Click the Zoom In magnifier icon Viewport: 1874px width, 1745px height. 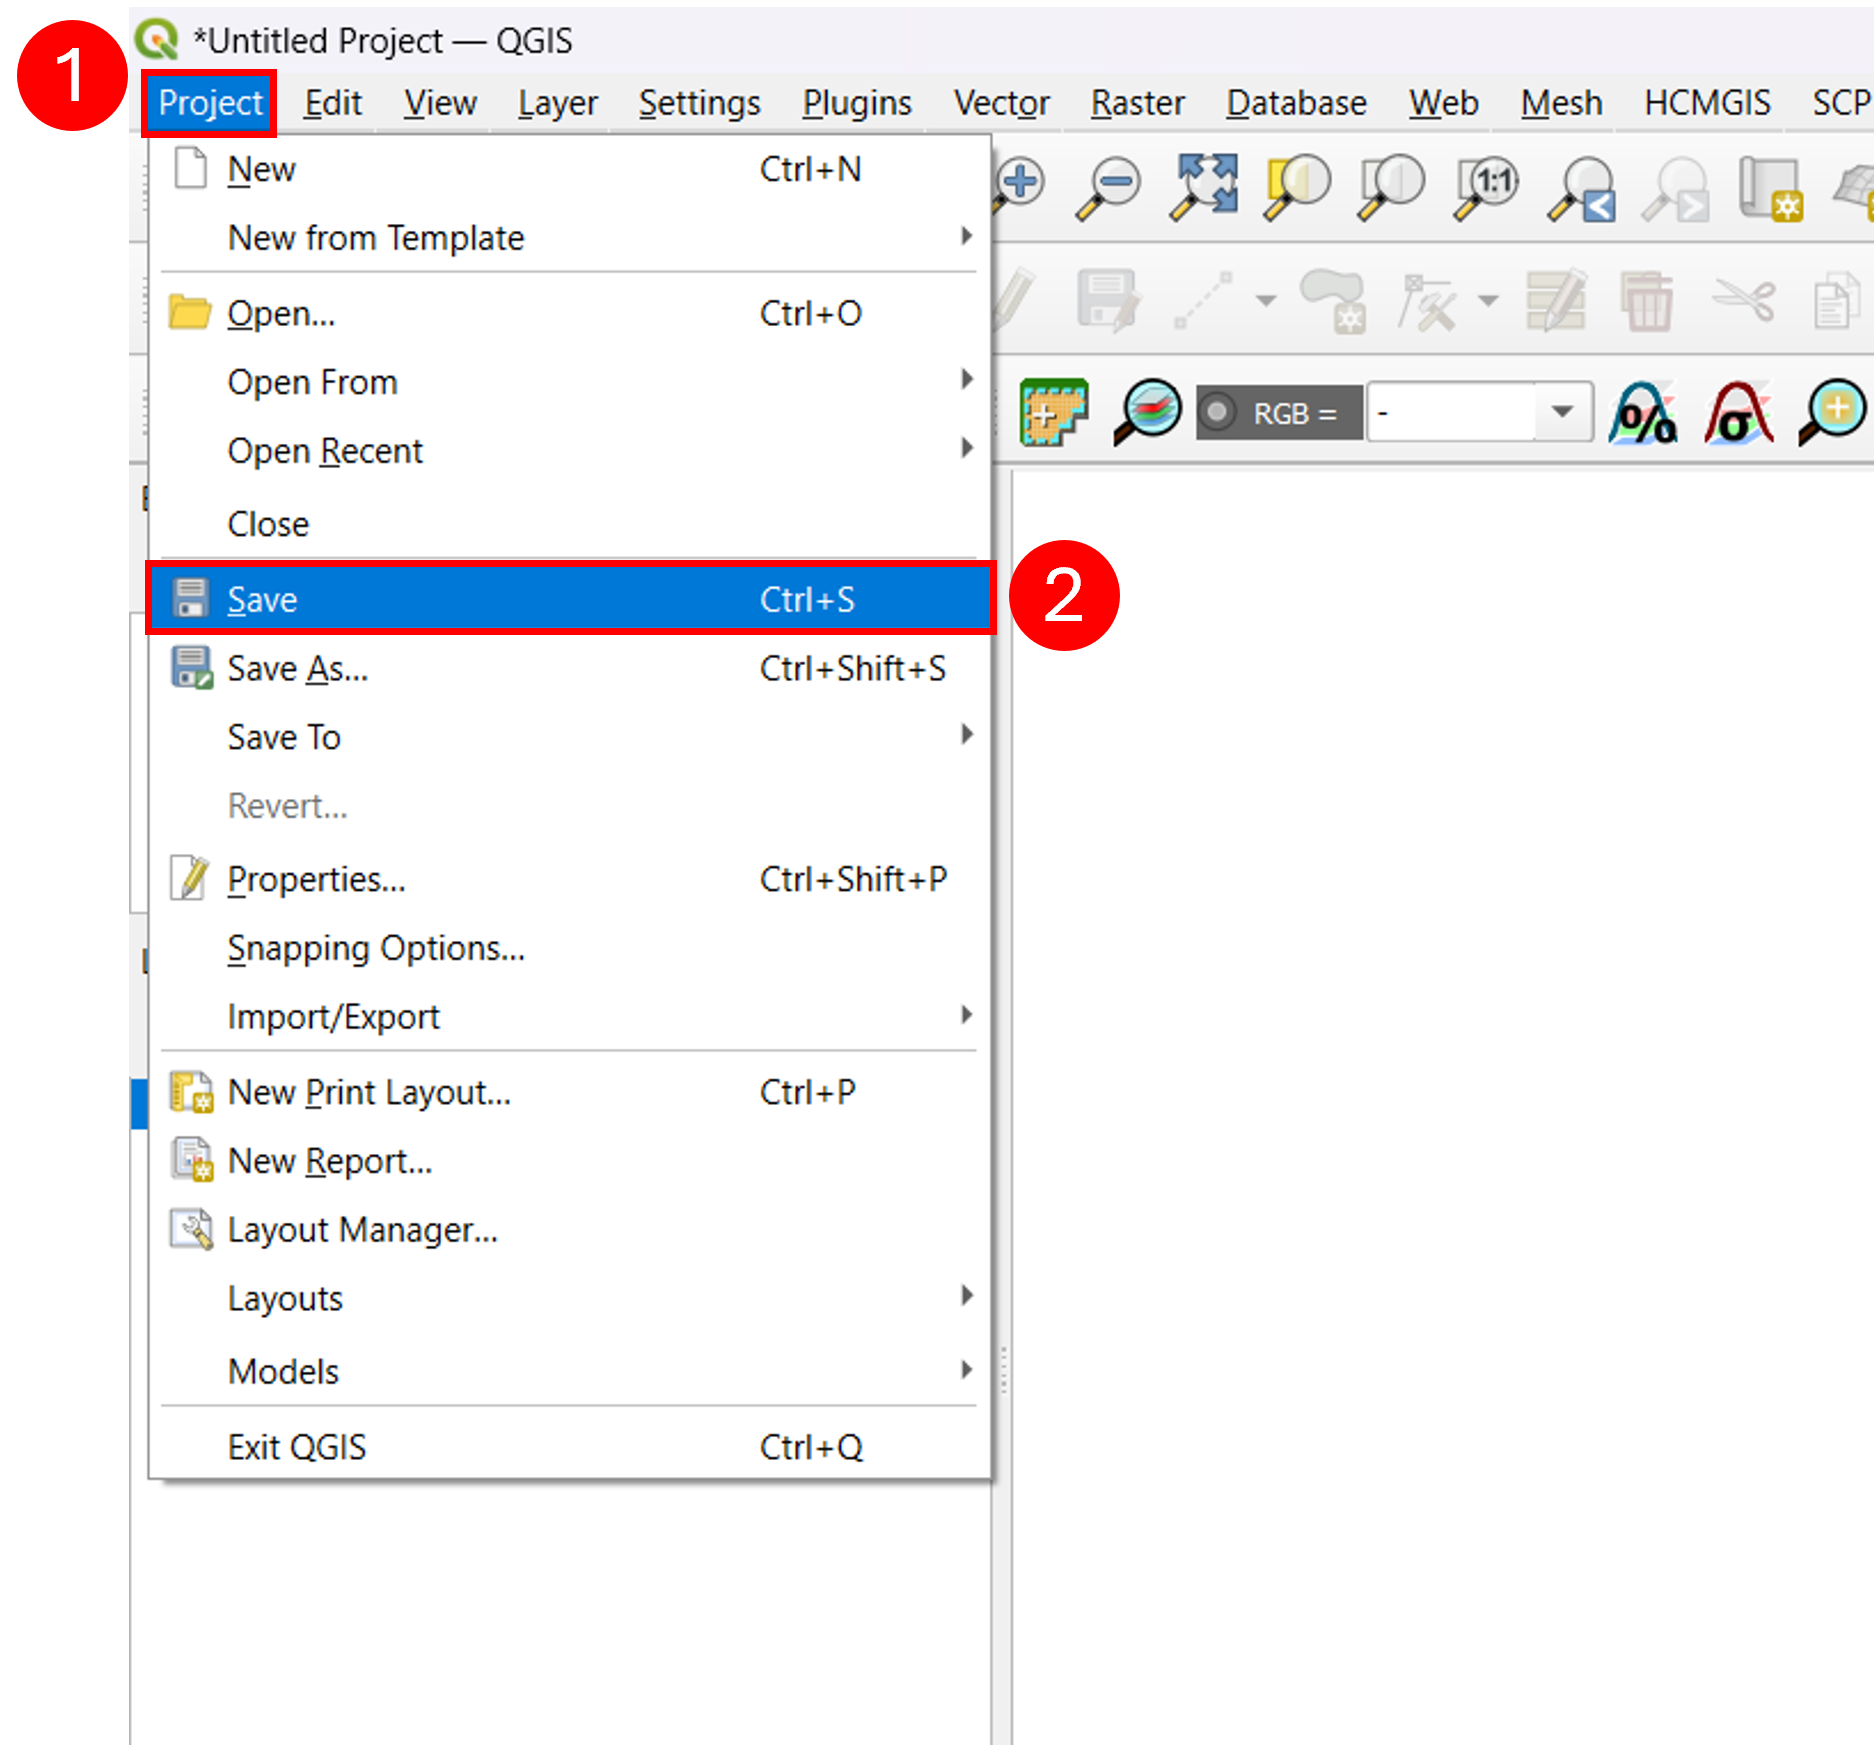pos(1018,186)
